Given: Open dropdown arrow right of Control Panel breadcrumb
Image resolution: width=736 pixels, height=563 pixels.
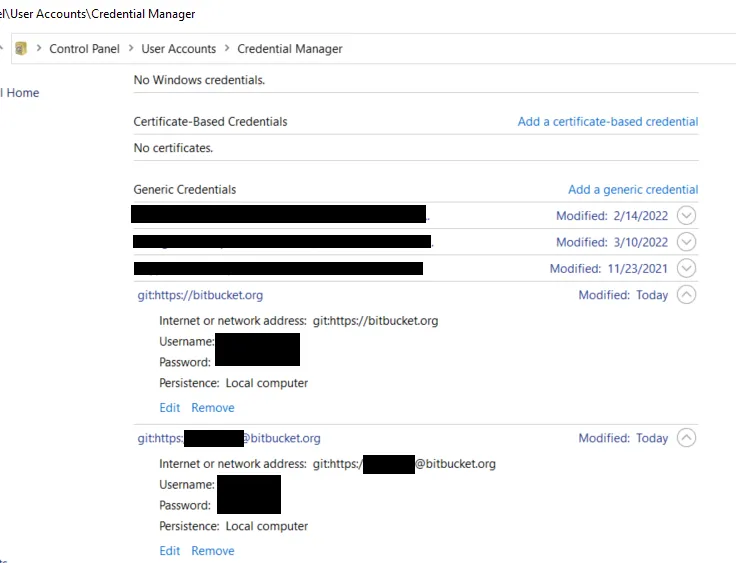Looking at the screenshot, I should [x=130, y=48].
